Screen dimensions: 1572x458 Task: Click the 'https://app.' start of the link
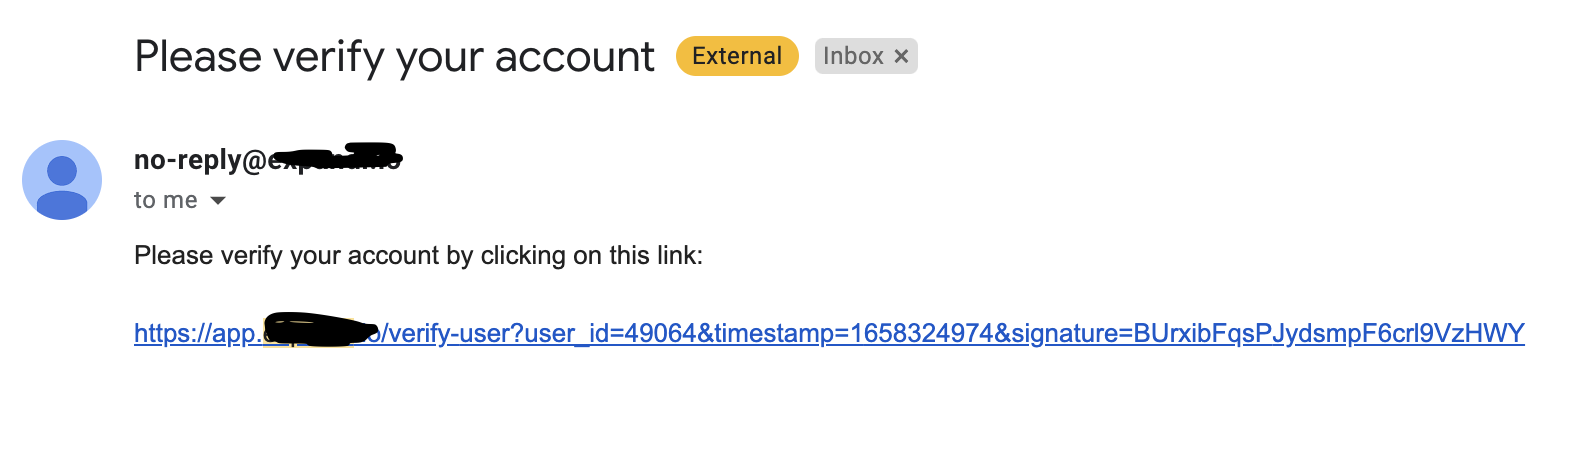[196, 333]
